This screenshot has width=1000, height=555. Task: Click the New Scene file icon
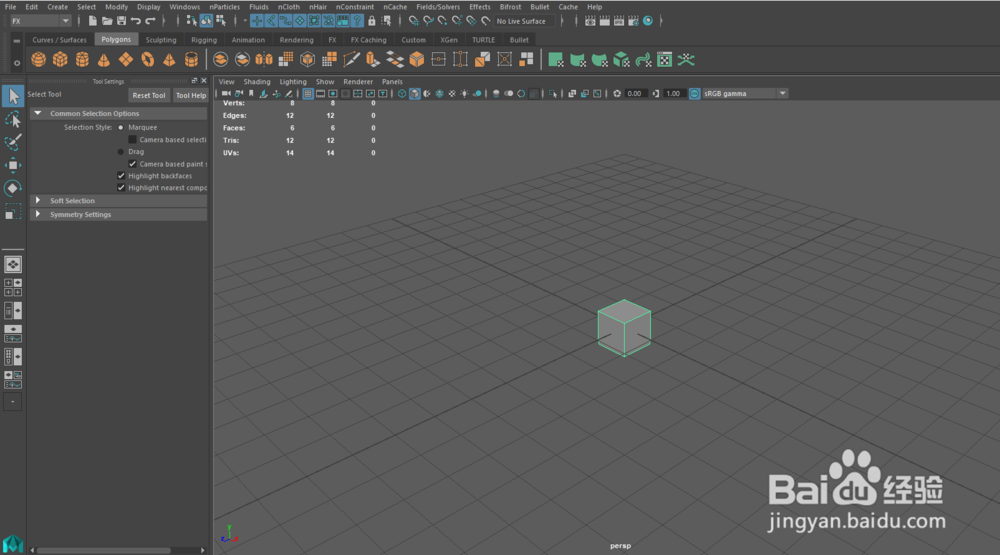[x=92, y=21]
